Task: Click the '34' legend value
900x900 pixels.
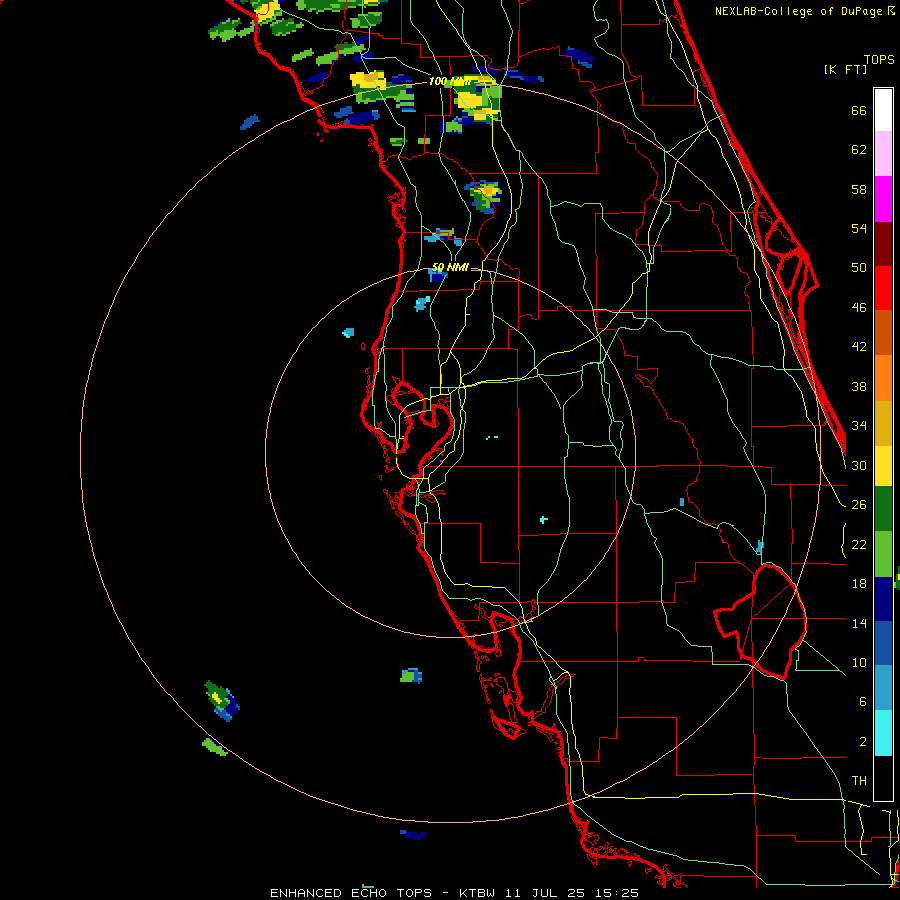Action: click(859, 426)
